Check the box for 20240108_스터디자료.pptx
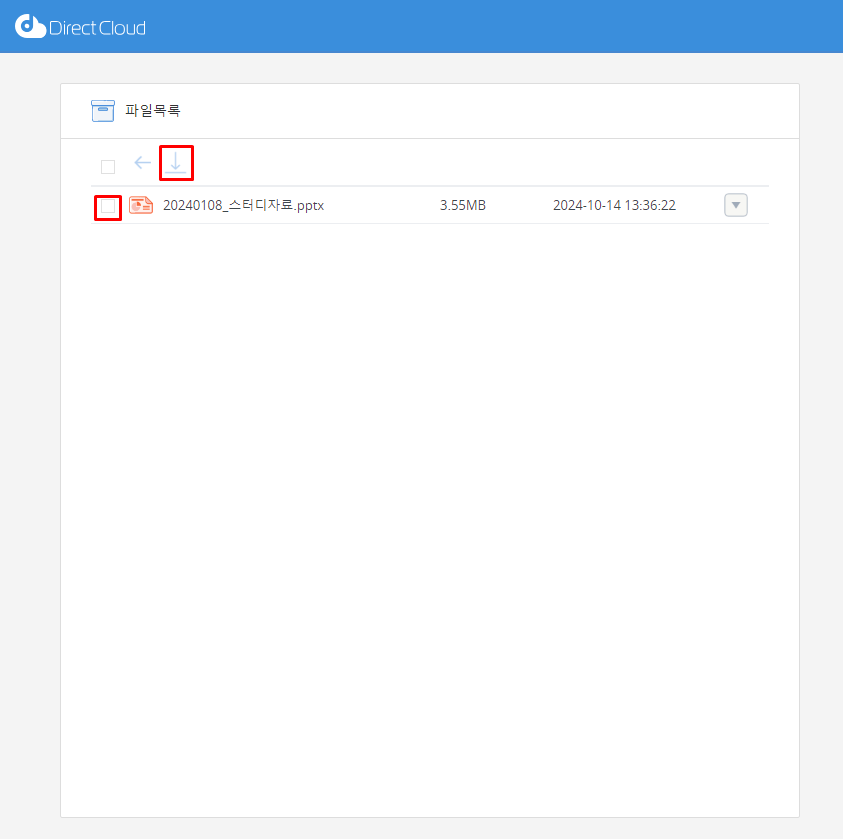843x839 pixels. tap(108, 206)
